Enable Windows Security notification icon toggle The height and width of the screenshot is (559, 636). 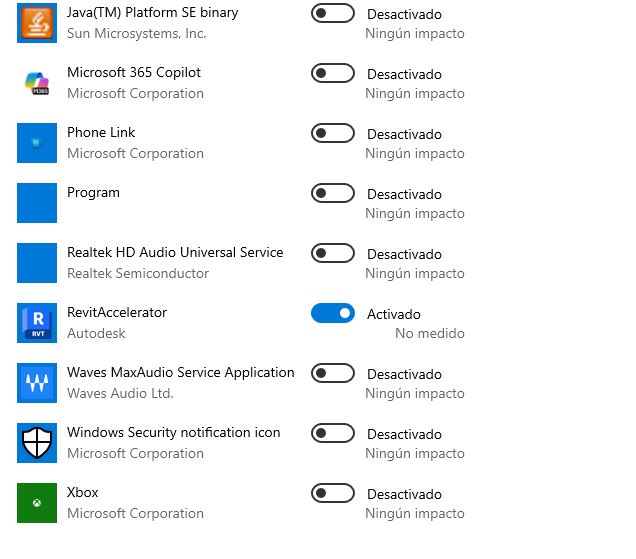pos(333,434)
